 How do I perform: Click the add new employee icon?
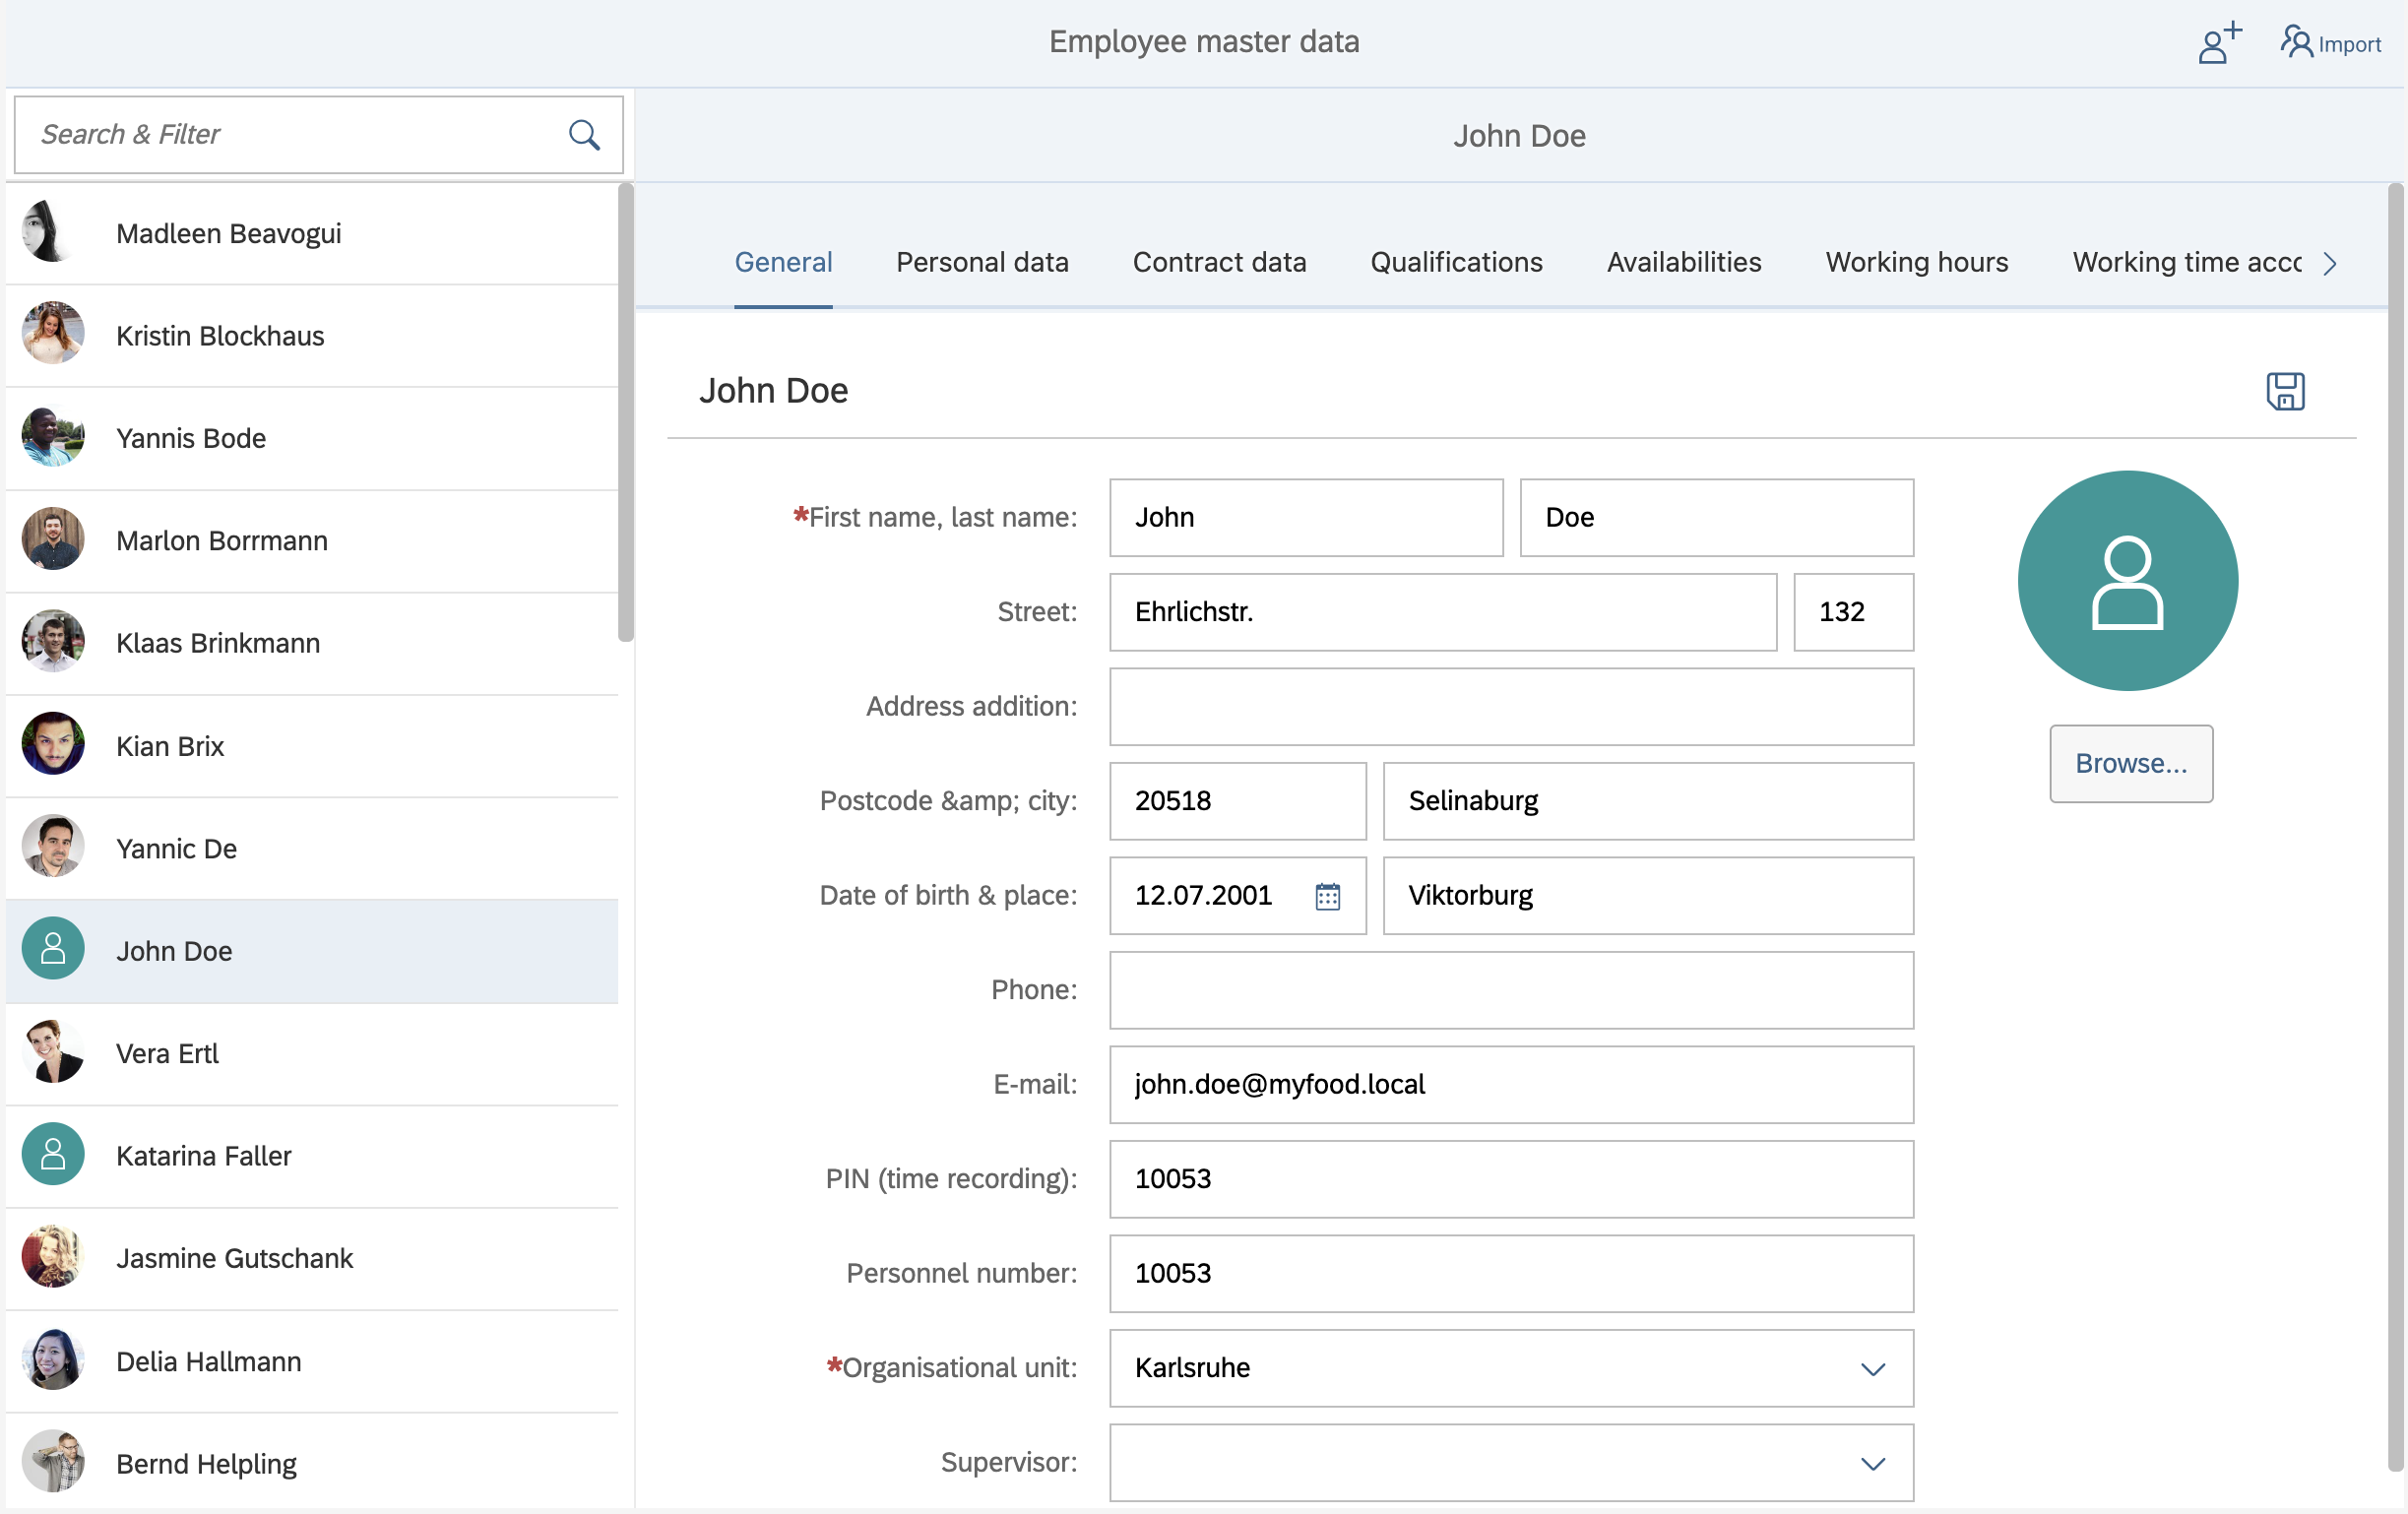(2218, 44)
